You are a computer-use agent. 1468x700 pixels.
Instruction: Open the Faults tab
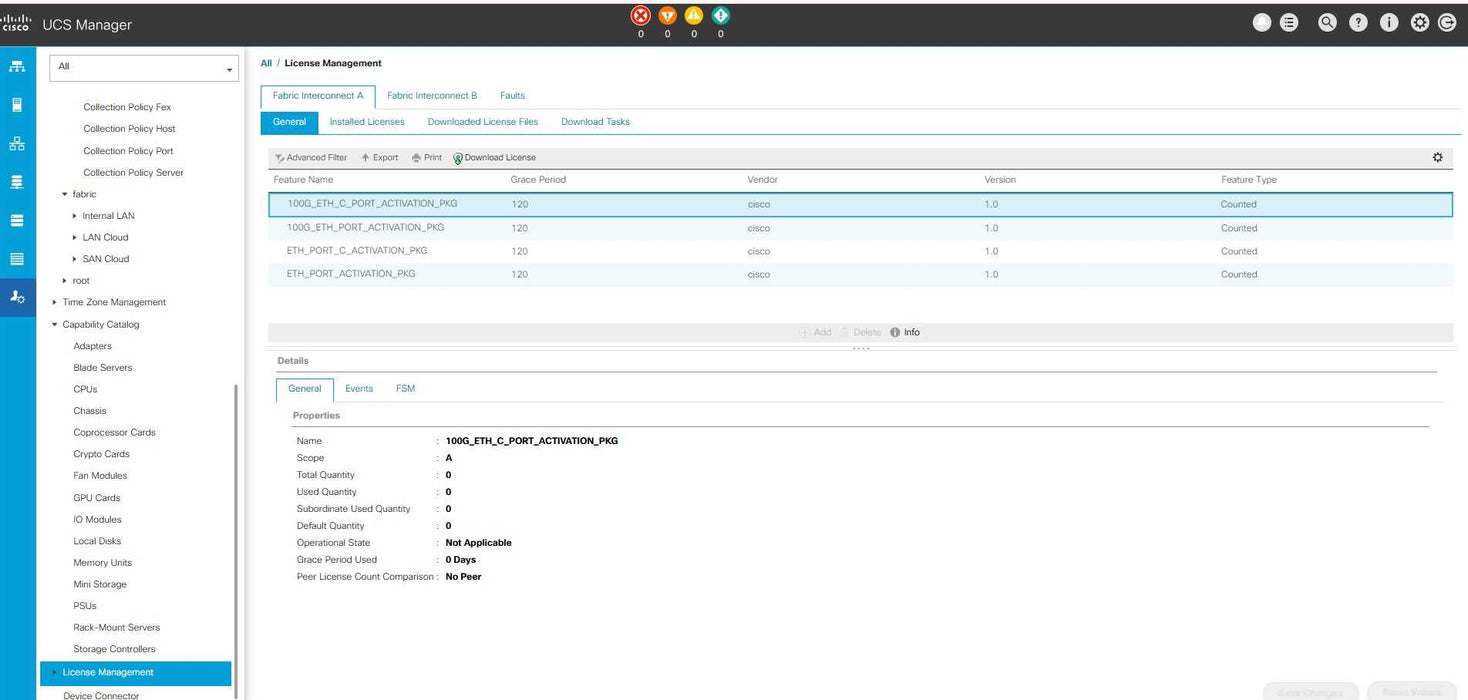[512, 96]
